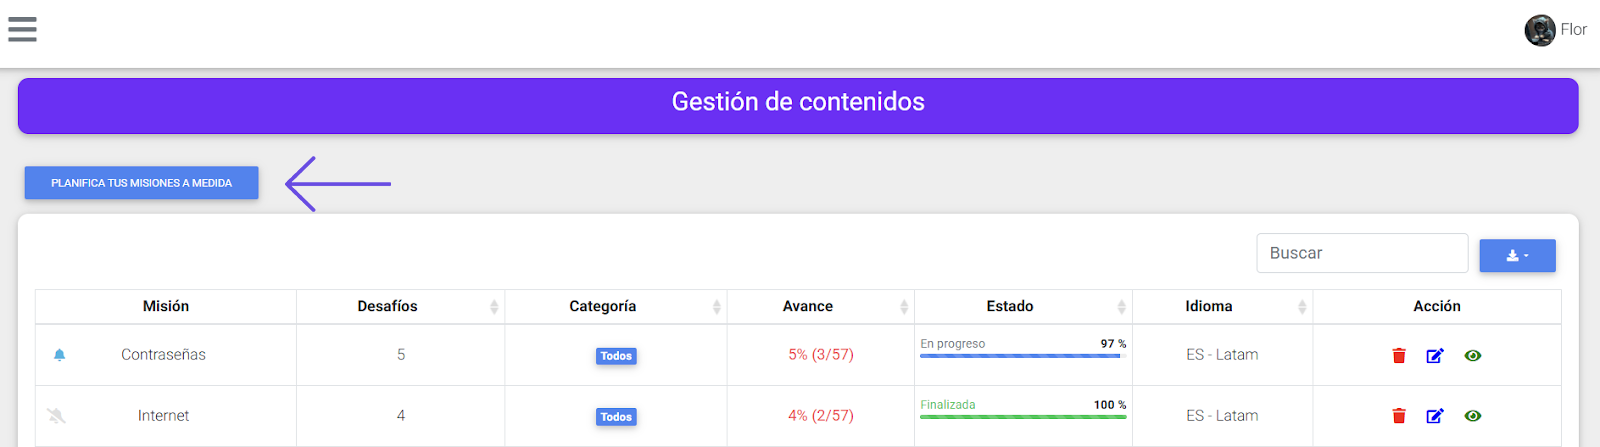This screenshot has width=1600, height=447.
Task: Click the Todos badge in Contraseñas row
Action: coord(616,356)
